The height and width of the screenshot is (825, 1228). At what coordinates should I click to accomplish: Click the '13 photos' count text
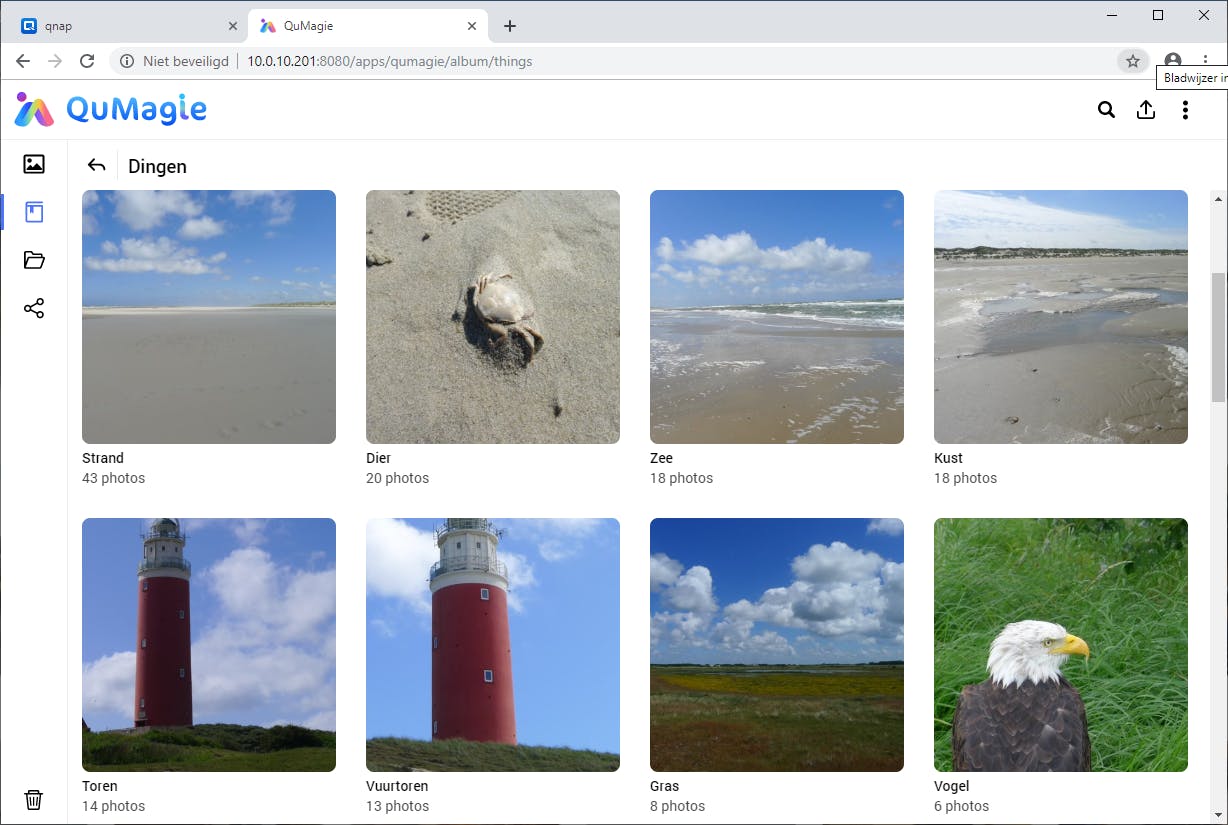point(397,806)
